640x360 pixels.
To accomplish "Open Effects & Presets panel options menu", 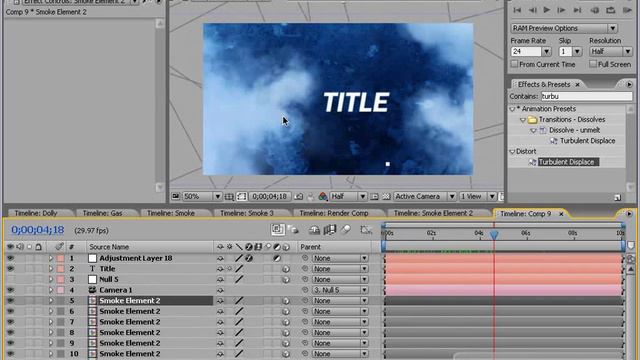I will 629,84.
